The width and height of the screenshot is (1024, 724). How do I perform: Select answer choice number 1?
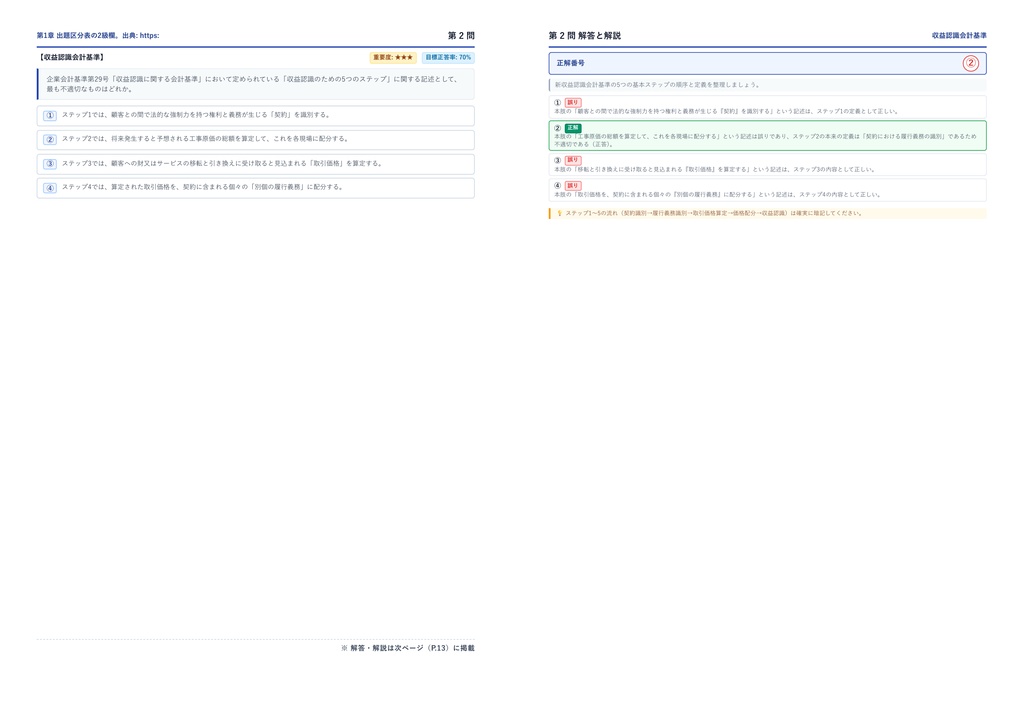pyautogui.click(x=255, y=116)
